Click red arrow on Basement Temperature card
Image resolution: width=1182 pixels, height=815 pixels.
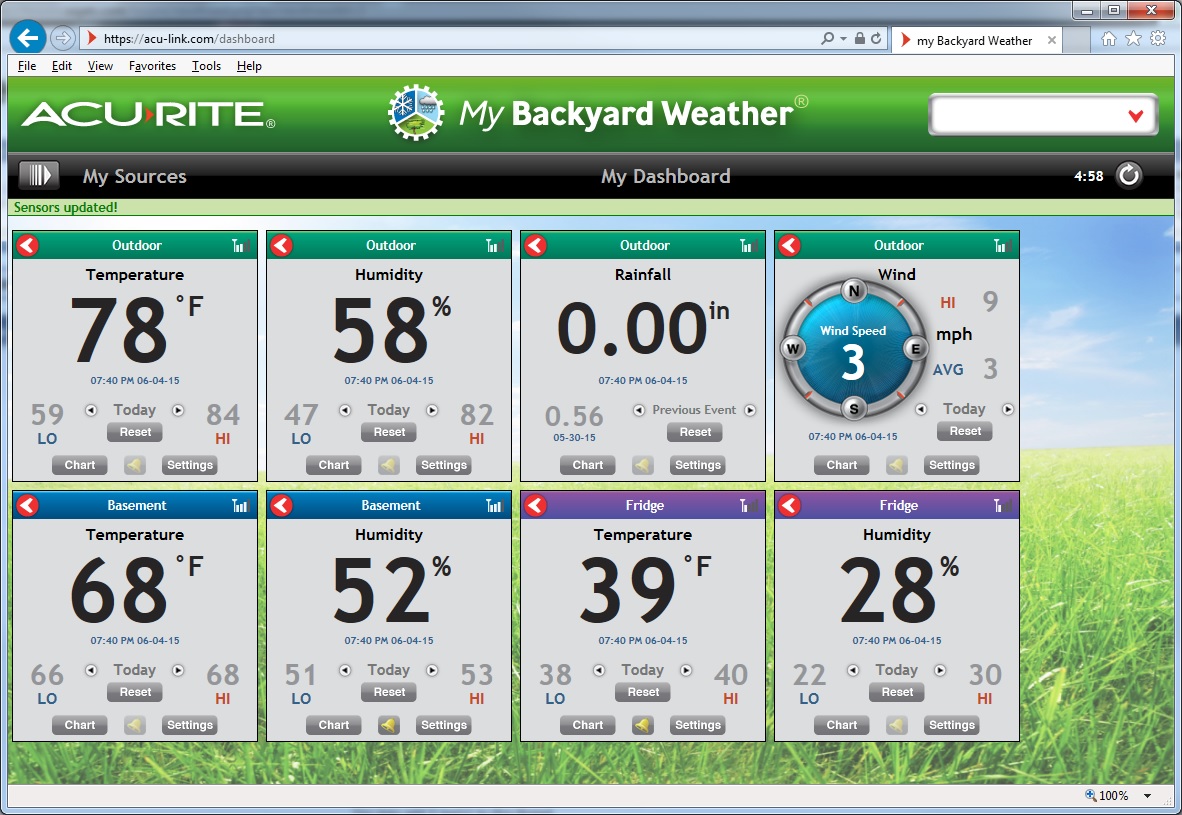[x=28, y=505]
